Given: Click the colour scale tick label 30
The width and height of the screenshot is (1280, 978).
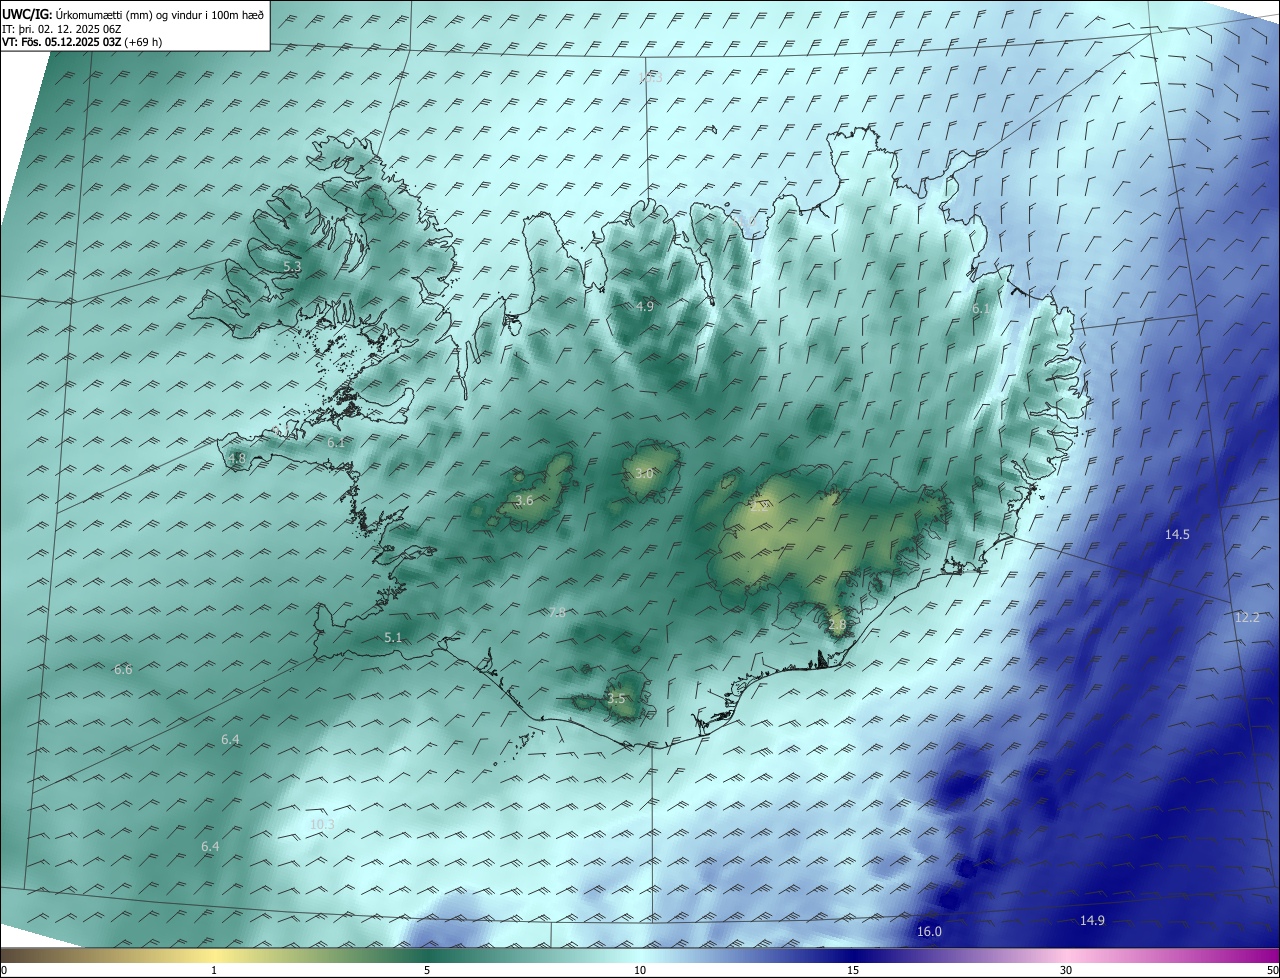Looking at the screenshot, I should [1066, 970].
